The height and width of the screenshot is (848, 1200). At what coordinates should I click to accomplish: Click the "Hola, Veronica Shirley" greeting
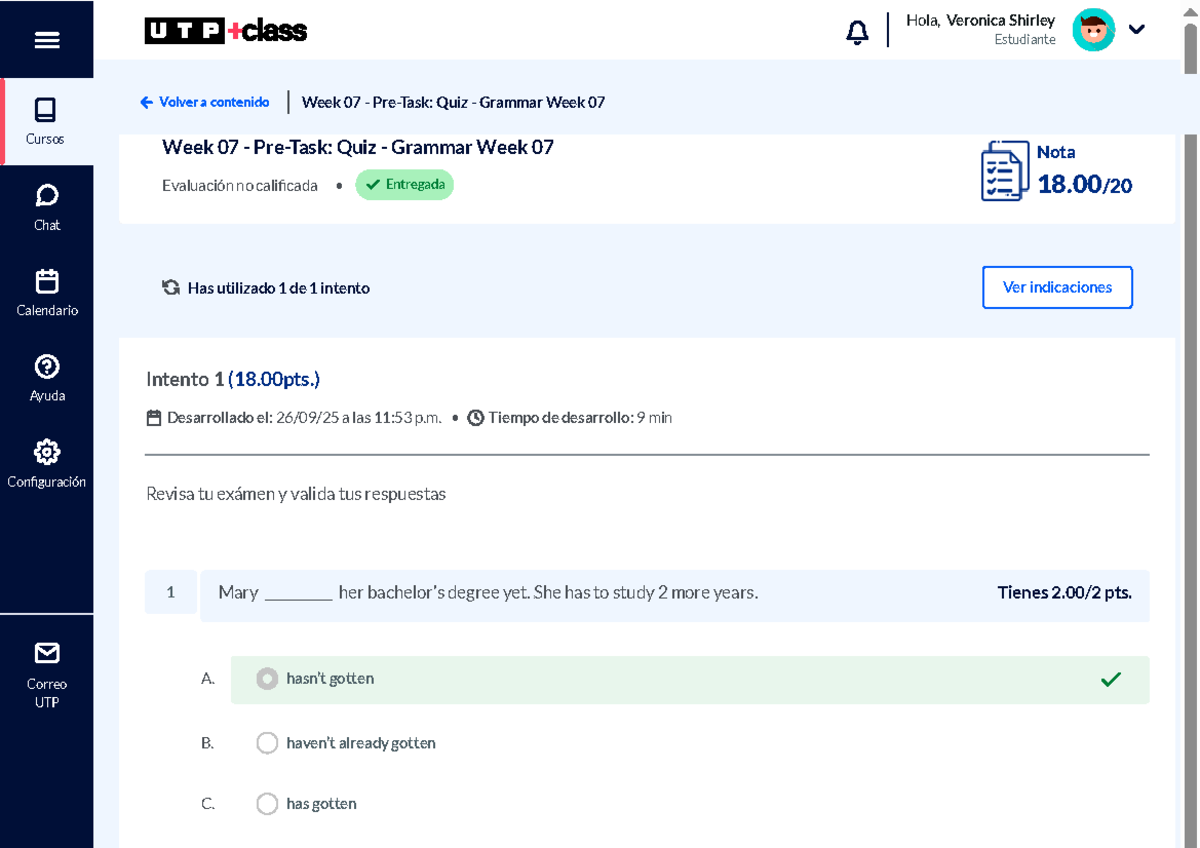[x=980, y=20]
